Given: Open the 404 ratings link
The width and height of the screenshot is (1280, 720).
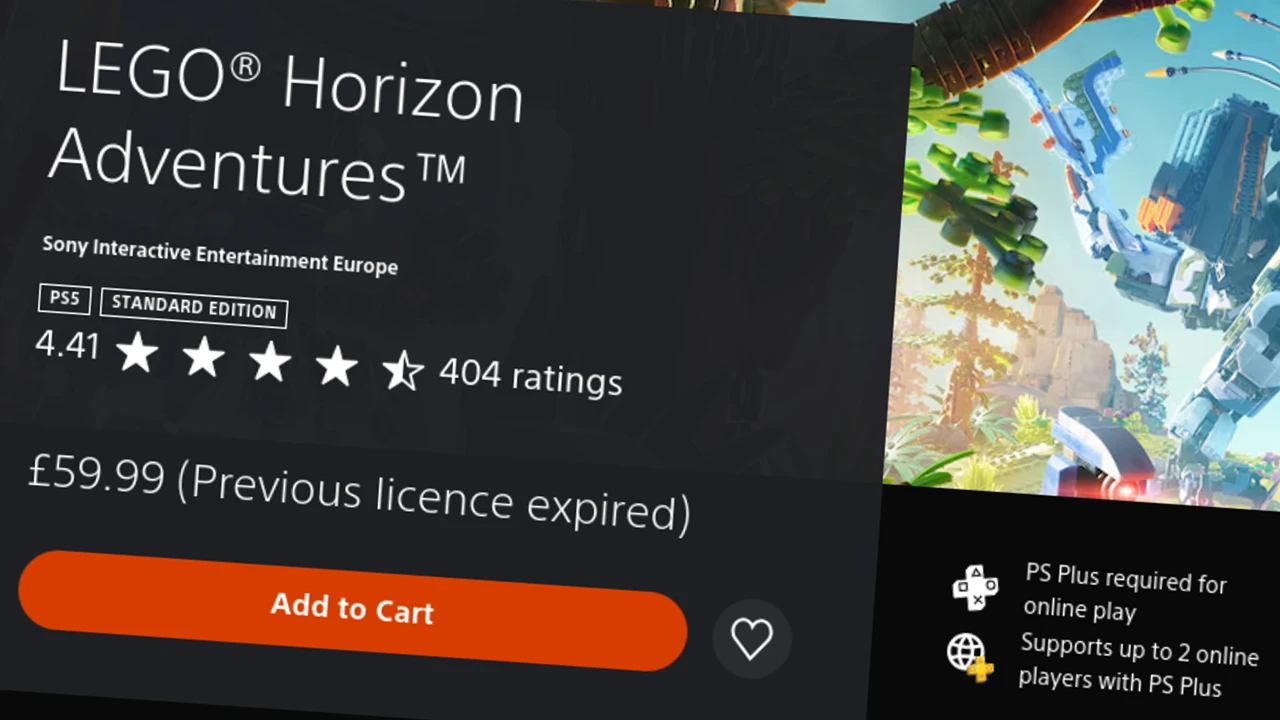Looking at the screenshot, I should 530,377.
